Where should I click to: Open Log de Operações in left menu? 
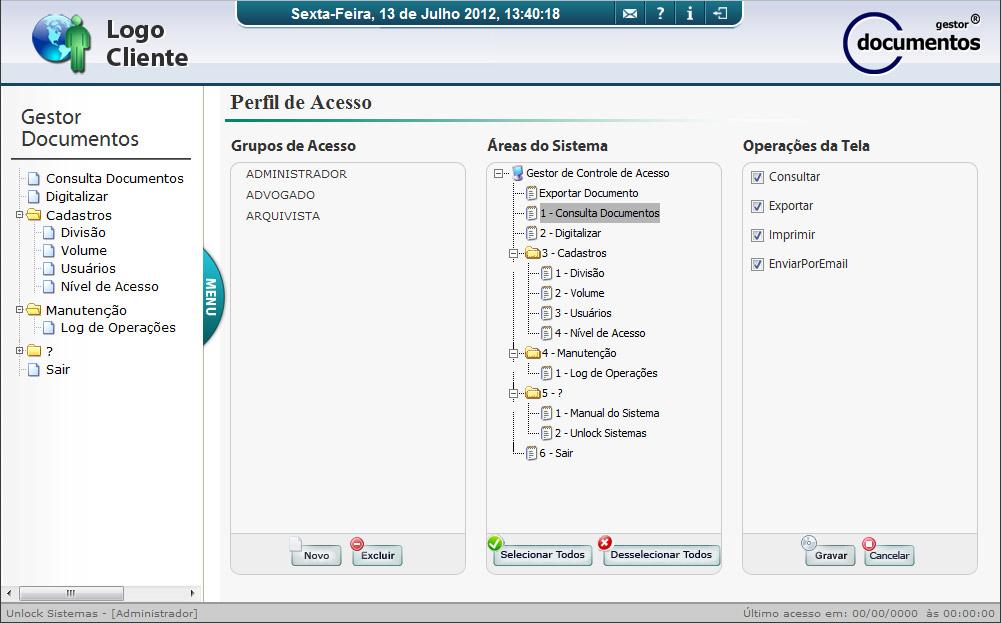click(x=117, y=328)
